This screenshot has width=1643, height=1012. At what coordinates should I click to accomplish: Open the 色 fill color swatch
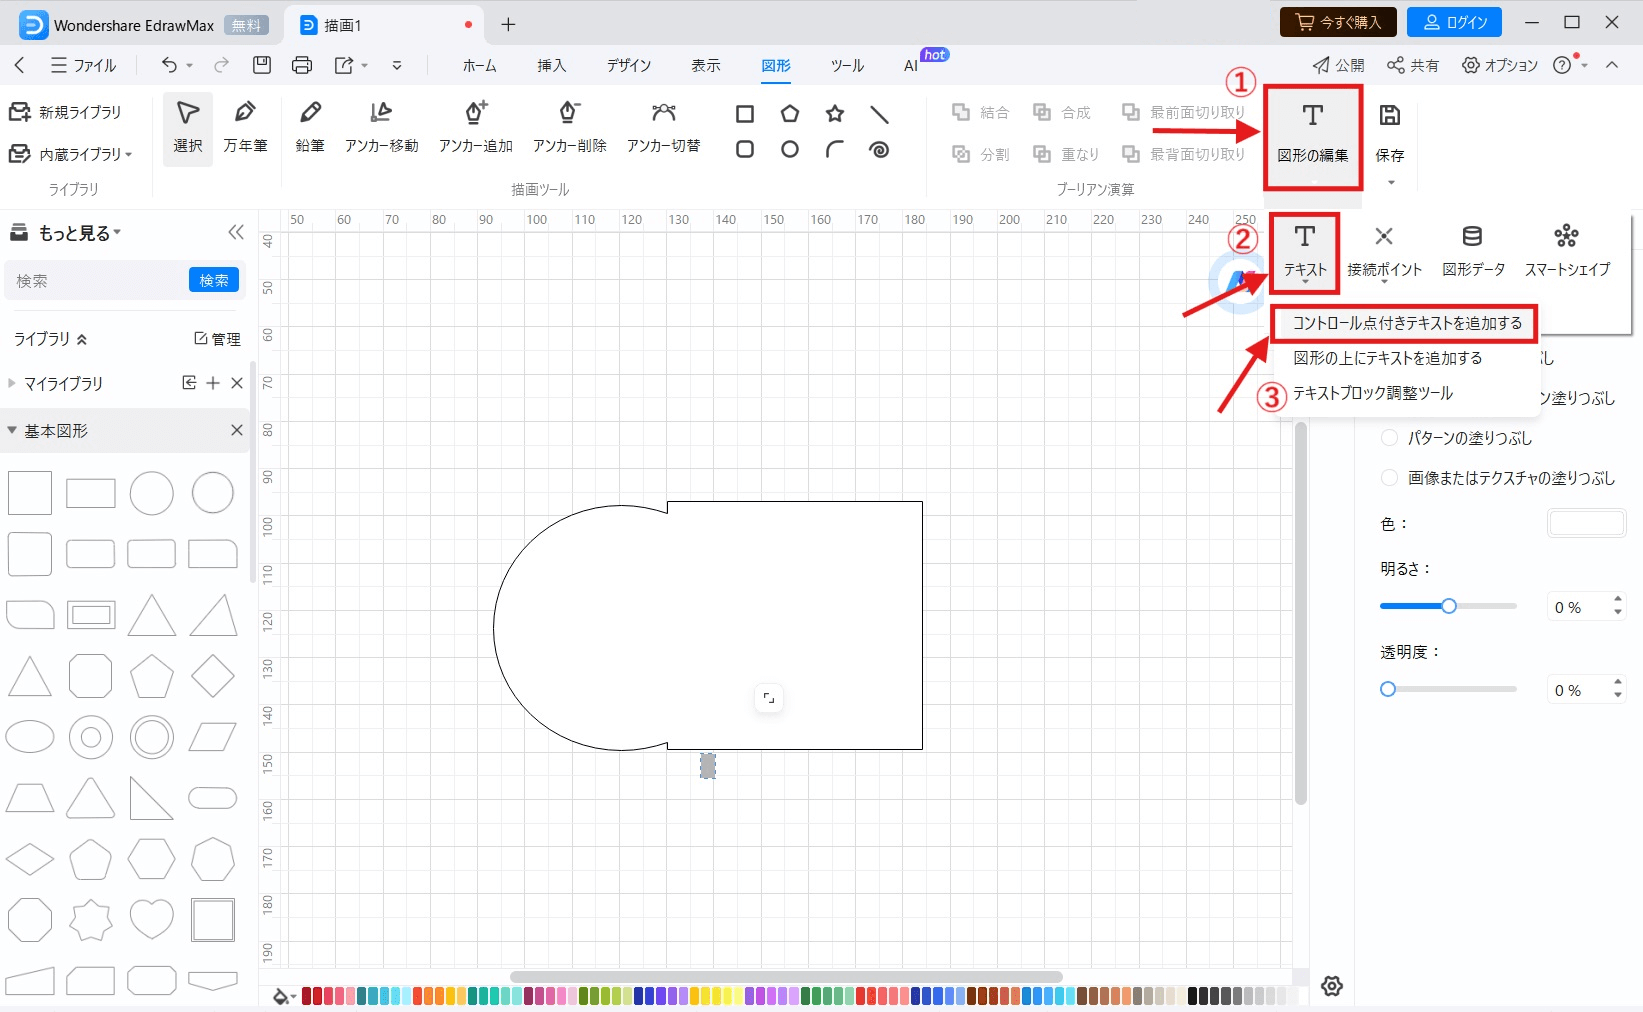point(1586,523)
